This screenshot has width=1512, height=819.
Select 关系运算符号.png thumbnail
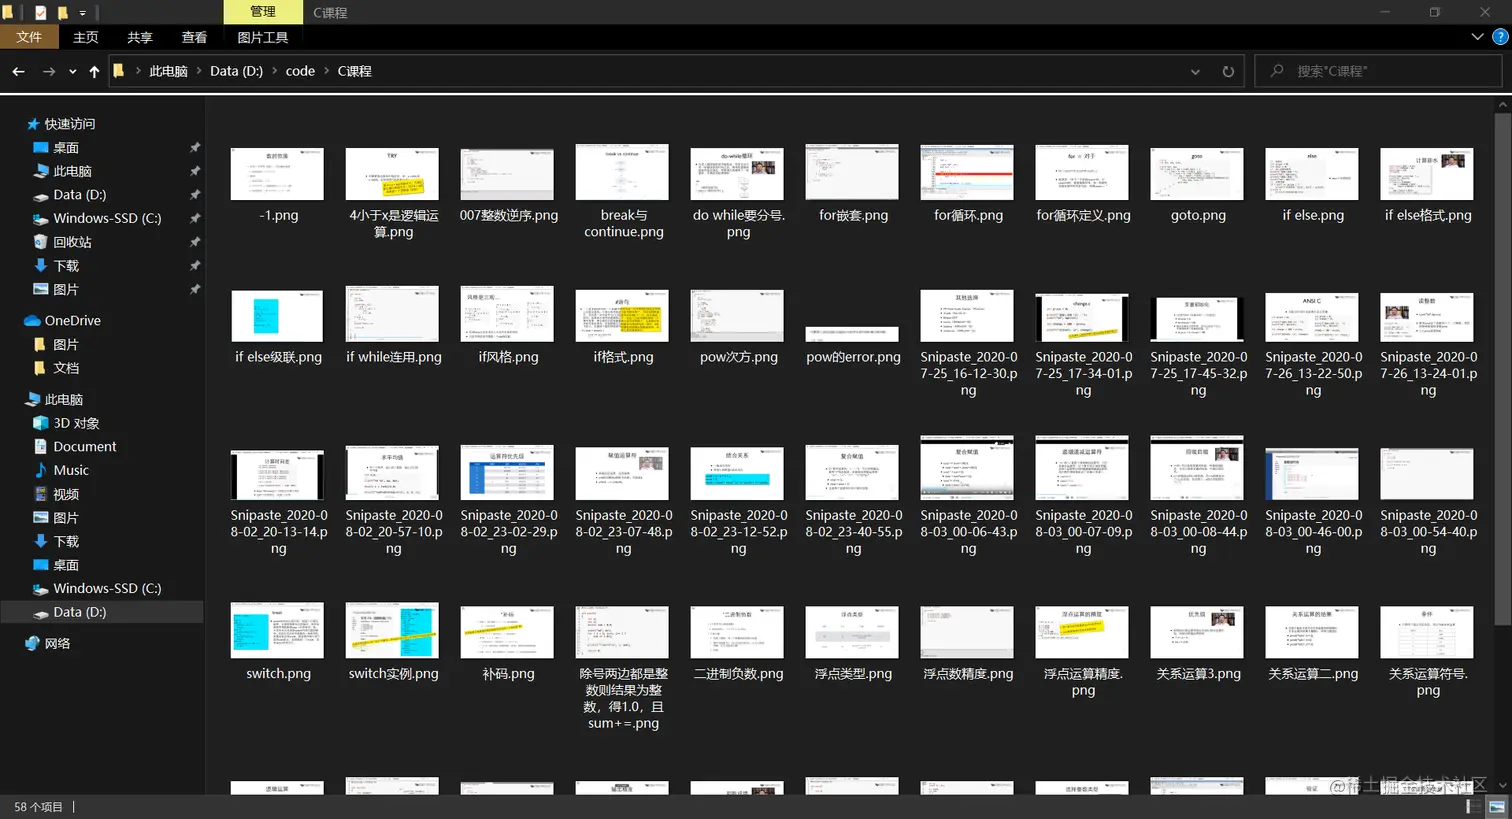point(1427,632)
